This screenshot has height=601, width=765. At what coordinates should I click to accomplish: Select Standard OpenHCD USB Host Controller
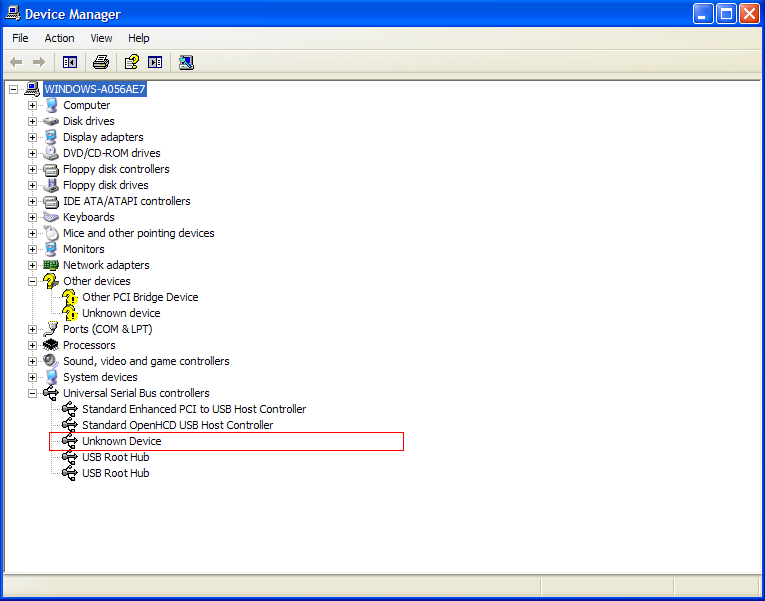pos(178,425)
